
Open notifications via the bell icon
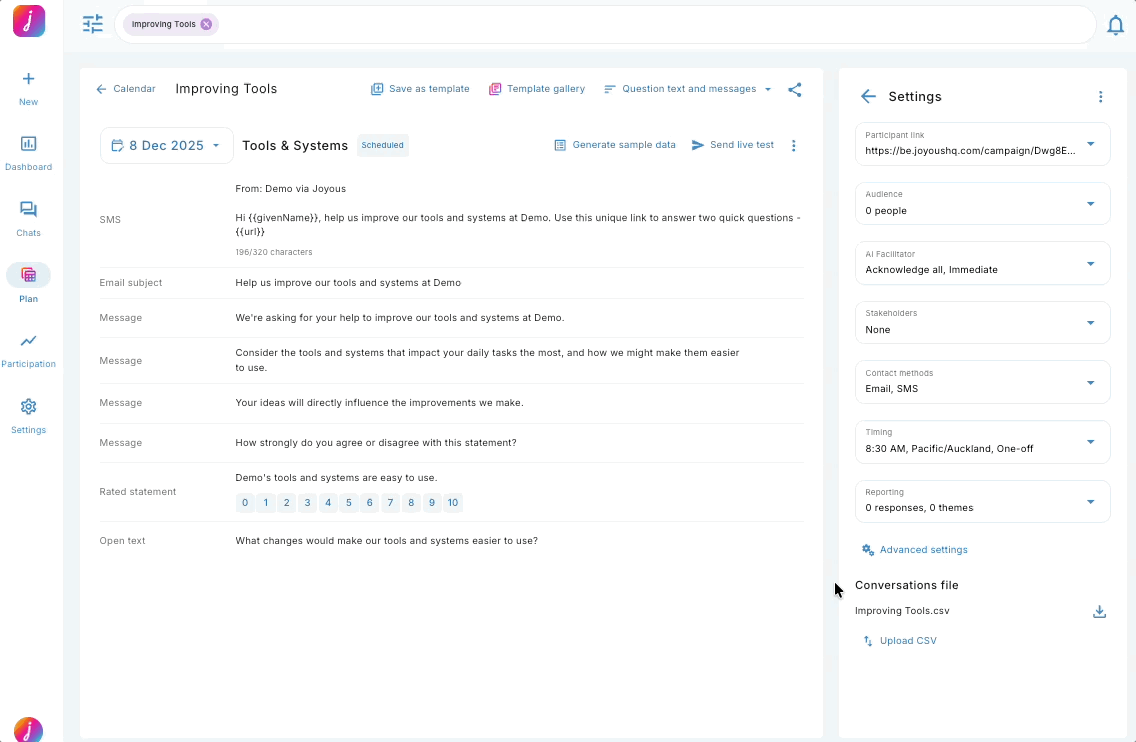(x=1116, y=25)
